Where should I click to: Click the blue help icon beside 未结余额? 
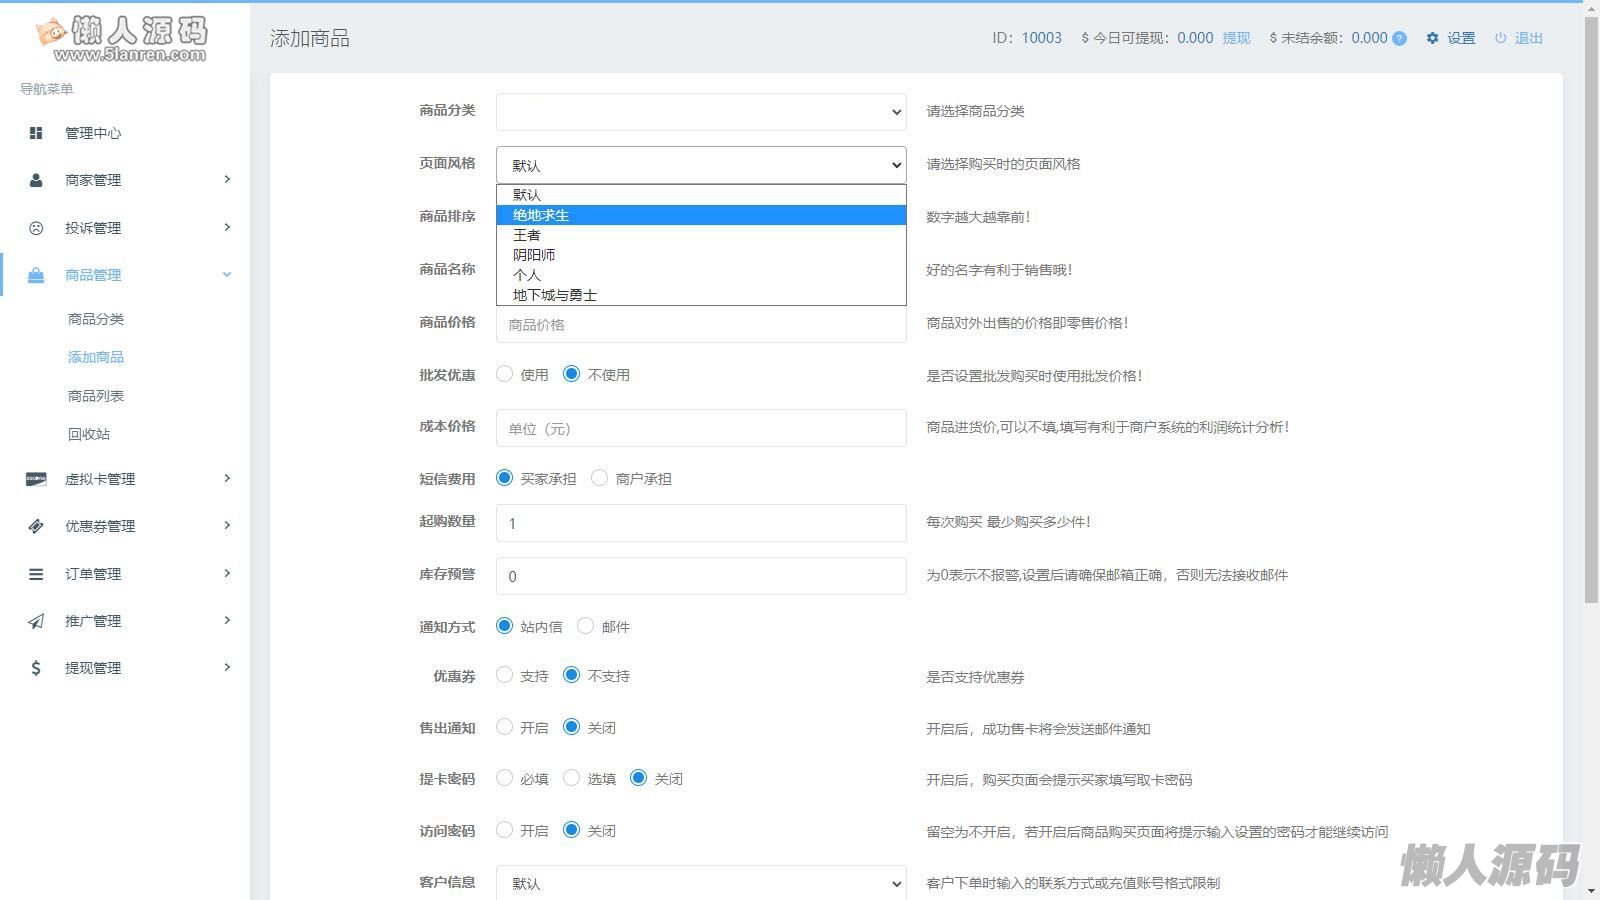click(1399, 39)
